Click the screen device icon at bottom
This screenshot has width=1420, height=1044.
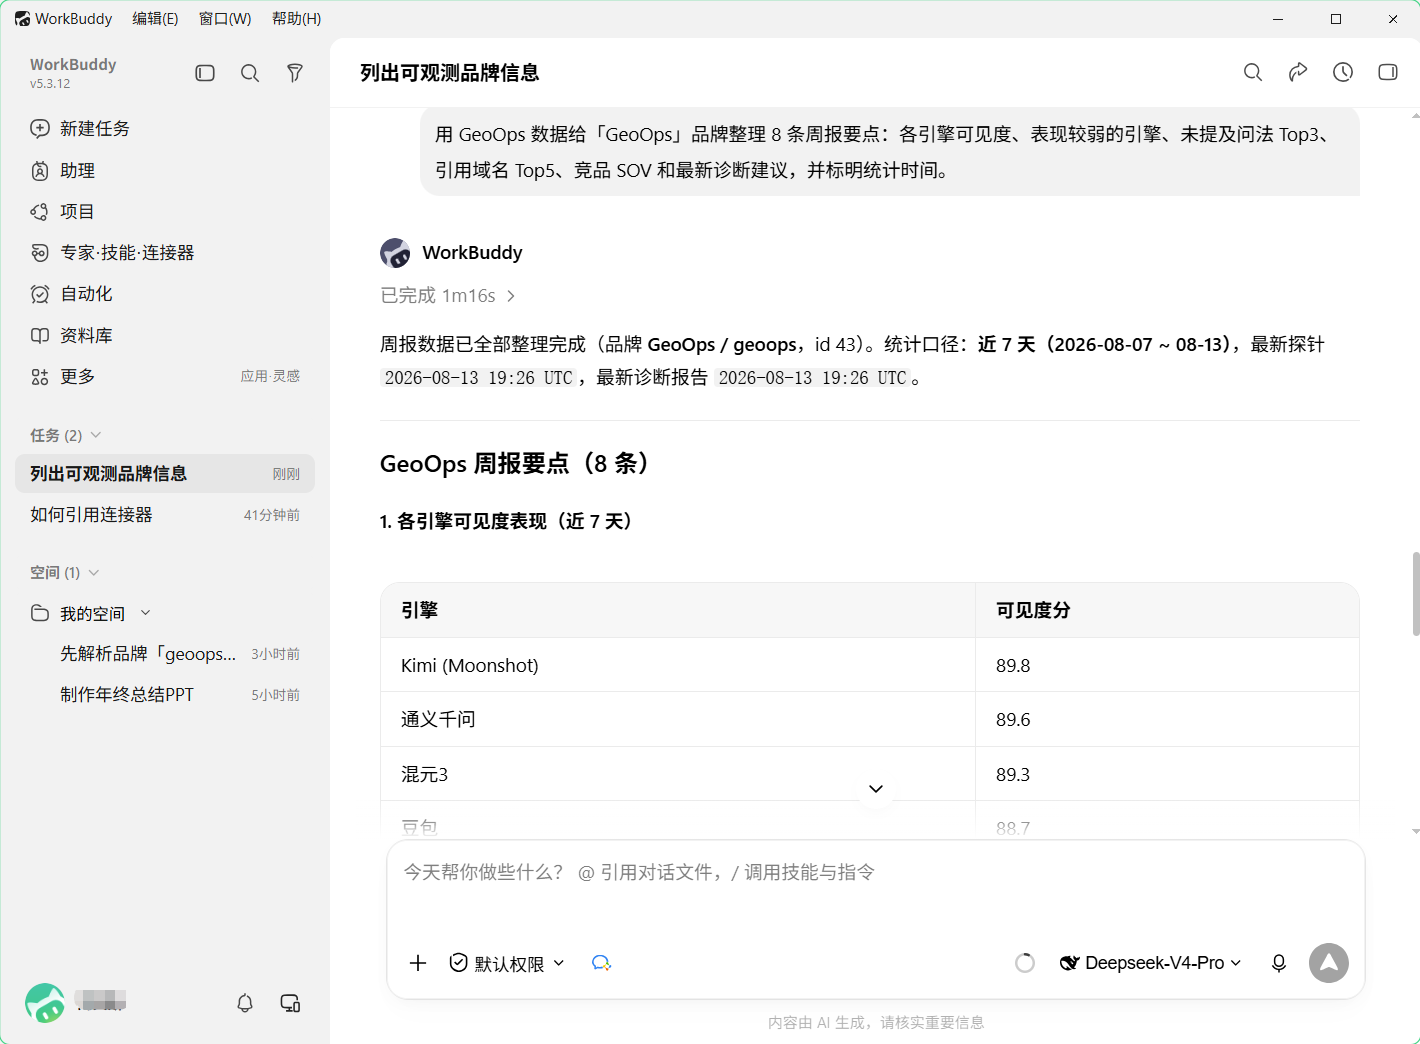click(x=291, y=1003)
